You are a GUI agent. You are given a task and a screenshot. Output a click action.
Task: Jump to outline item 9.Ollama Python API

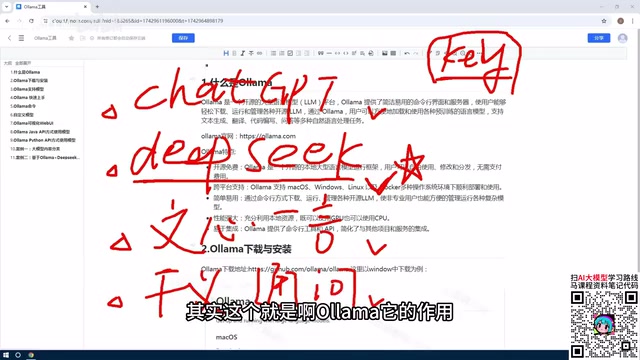pyautogui.click(x=43, y=140)
